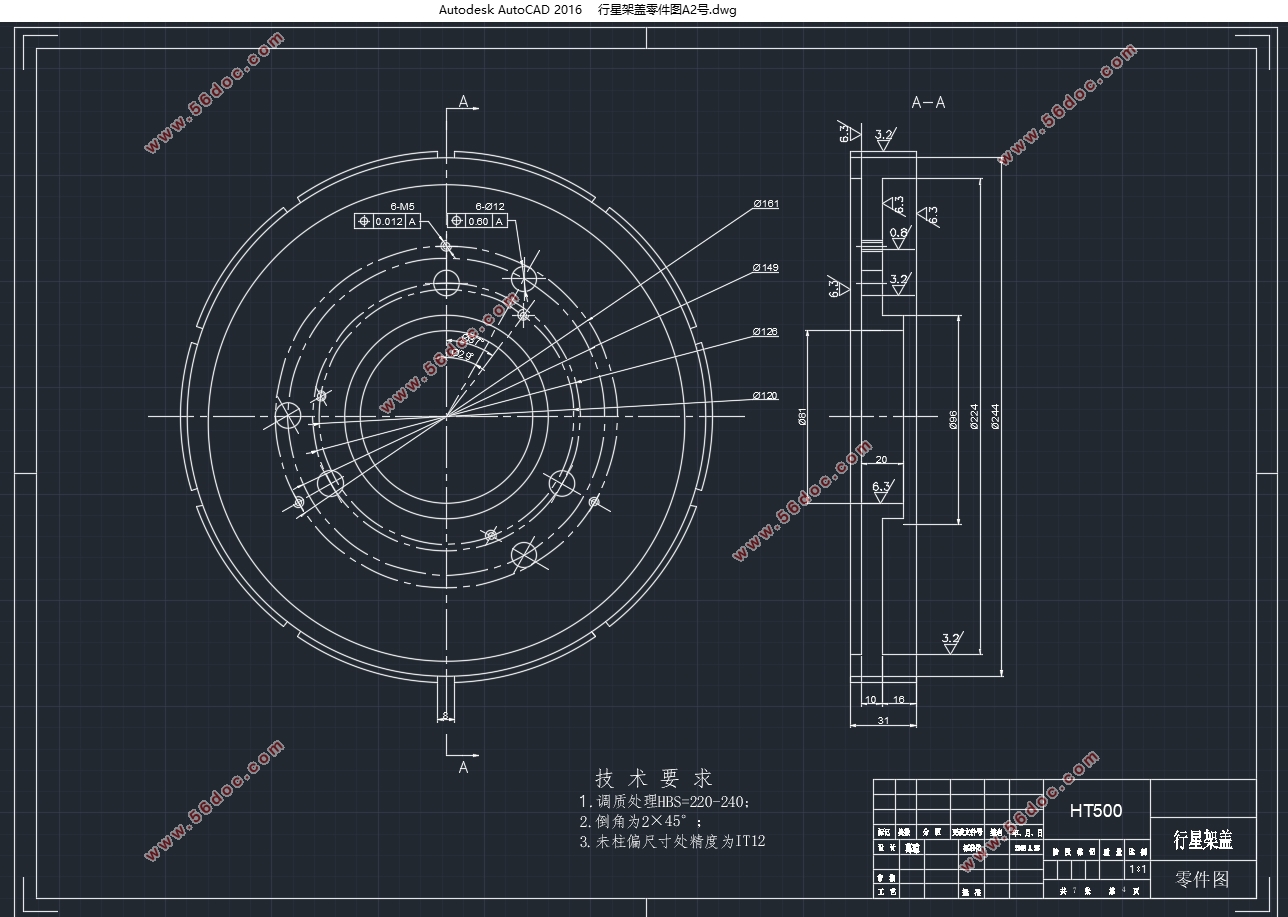The width and height of the screenshot is (1288, 917).
Task: Click the 20 depth dimension text
Action: [881, 460]
